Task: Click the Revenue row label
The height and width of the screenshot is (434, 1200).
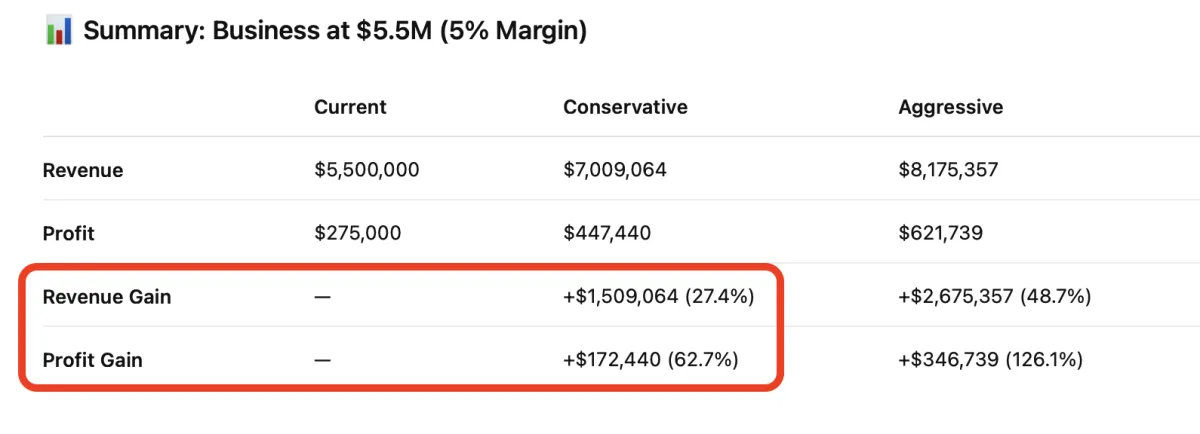Action: tap(83, 170)
